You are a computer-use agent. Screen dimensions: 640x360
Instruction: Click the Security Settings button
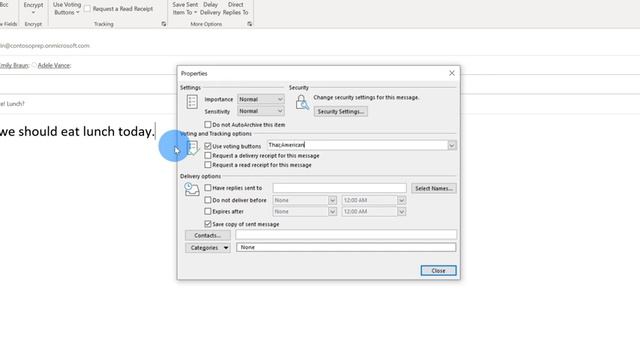click(340, 111)
